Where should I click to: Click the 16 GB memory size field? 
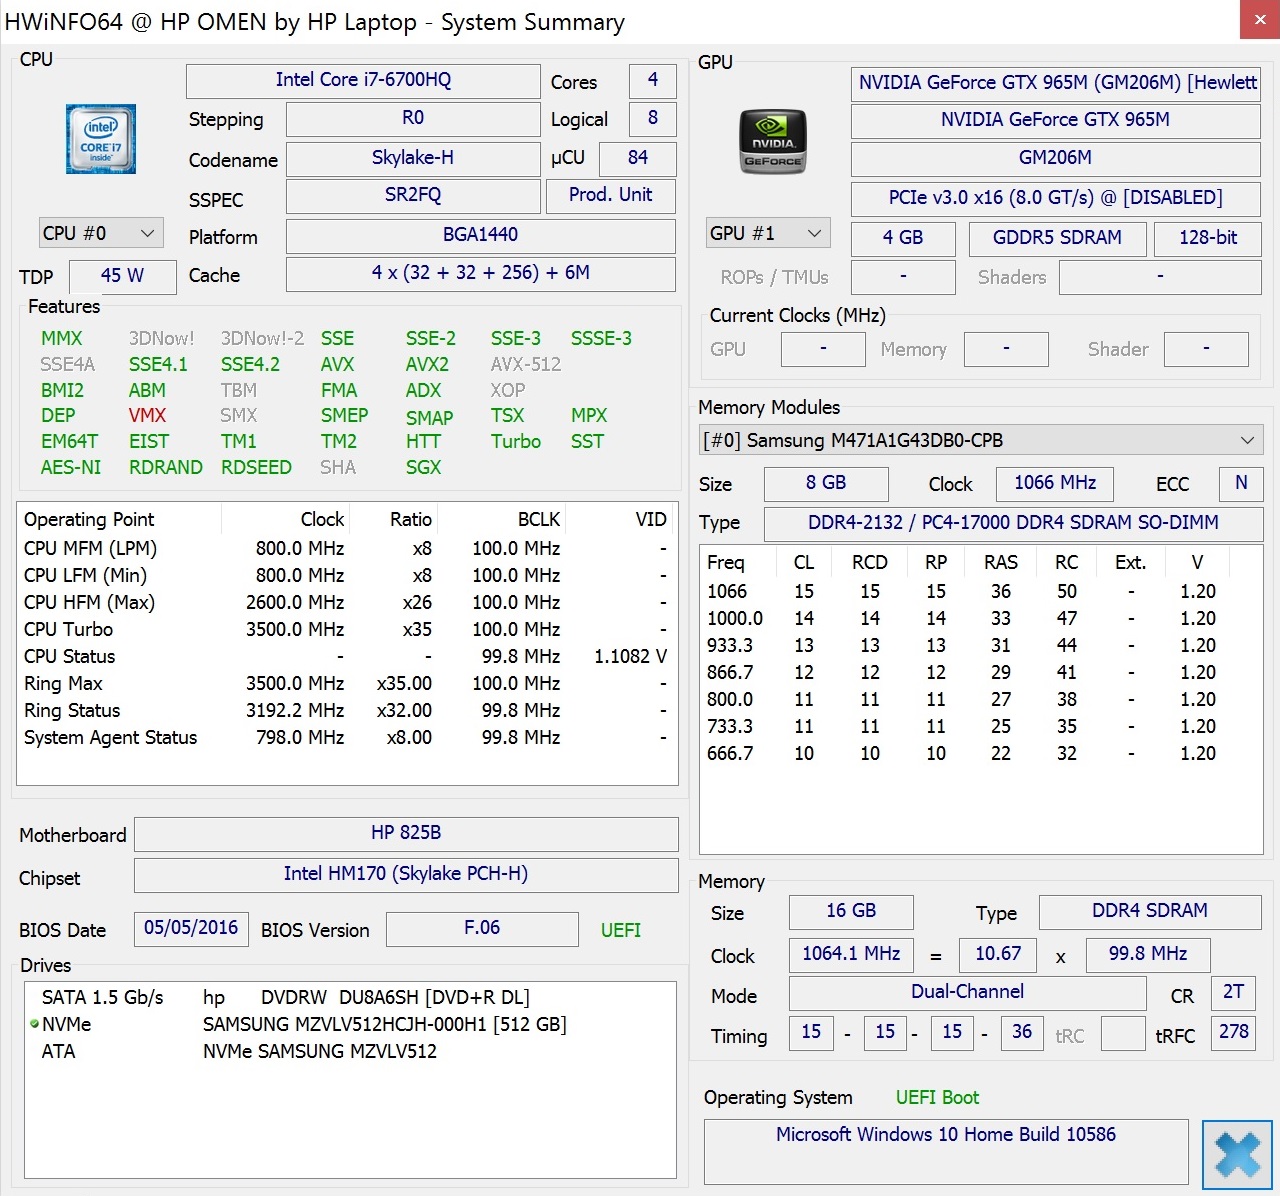(851, 912)
